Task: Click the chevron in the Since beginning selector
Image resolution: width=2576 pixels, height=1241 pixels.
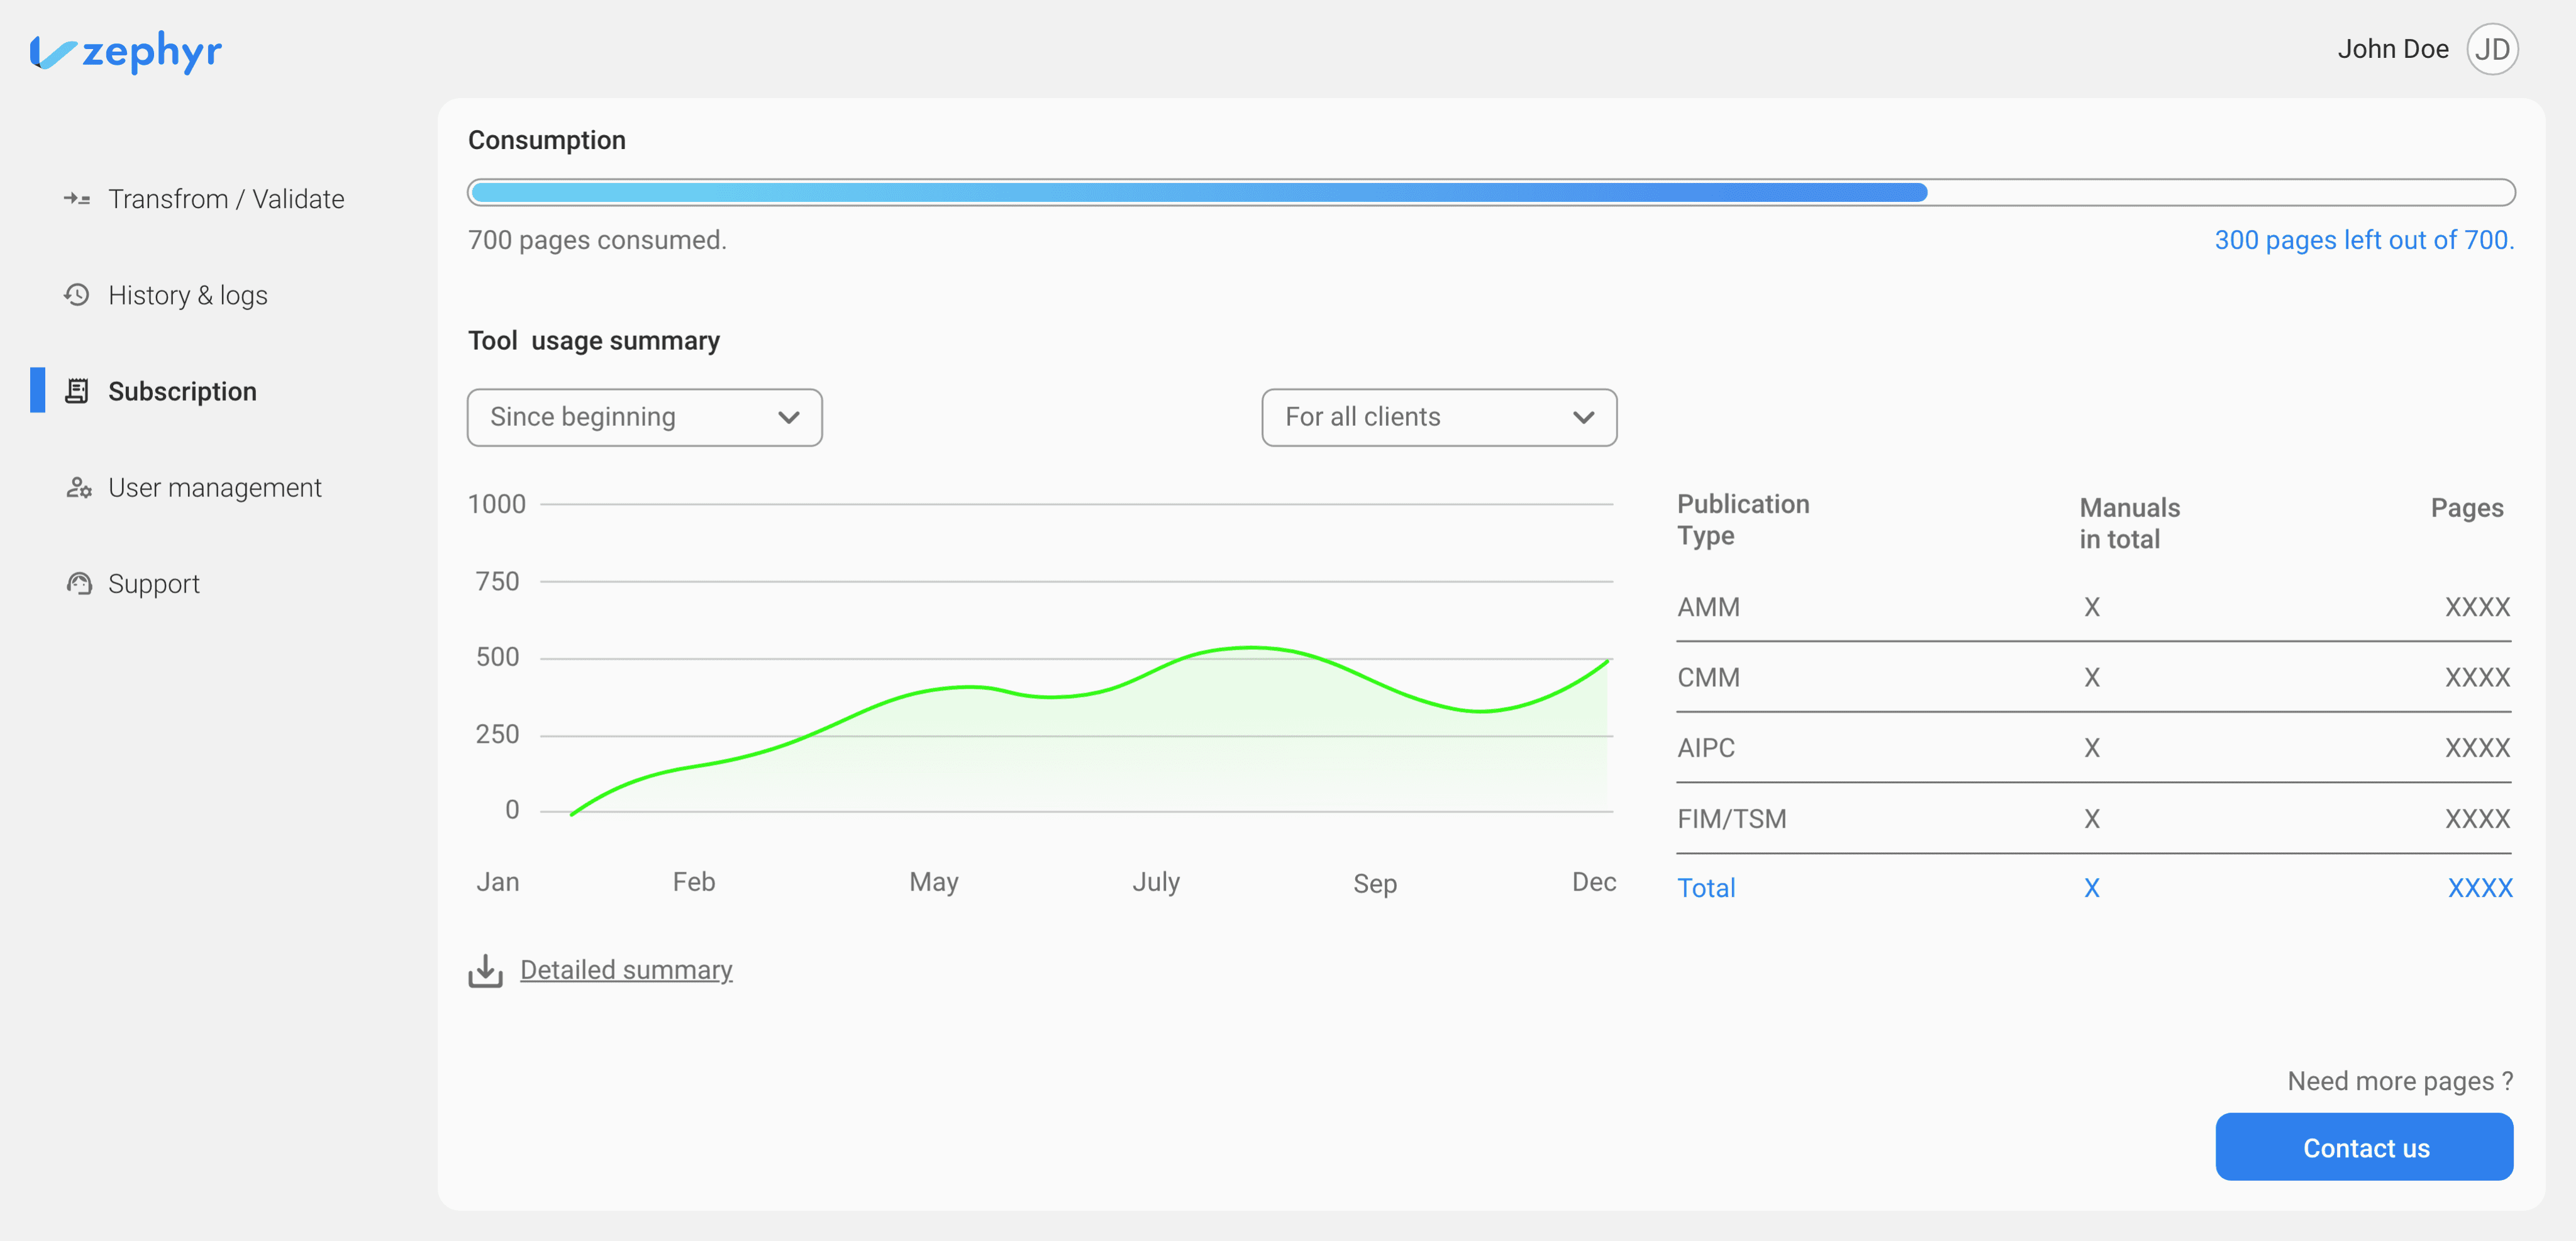Action: click(789, 417)
